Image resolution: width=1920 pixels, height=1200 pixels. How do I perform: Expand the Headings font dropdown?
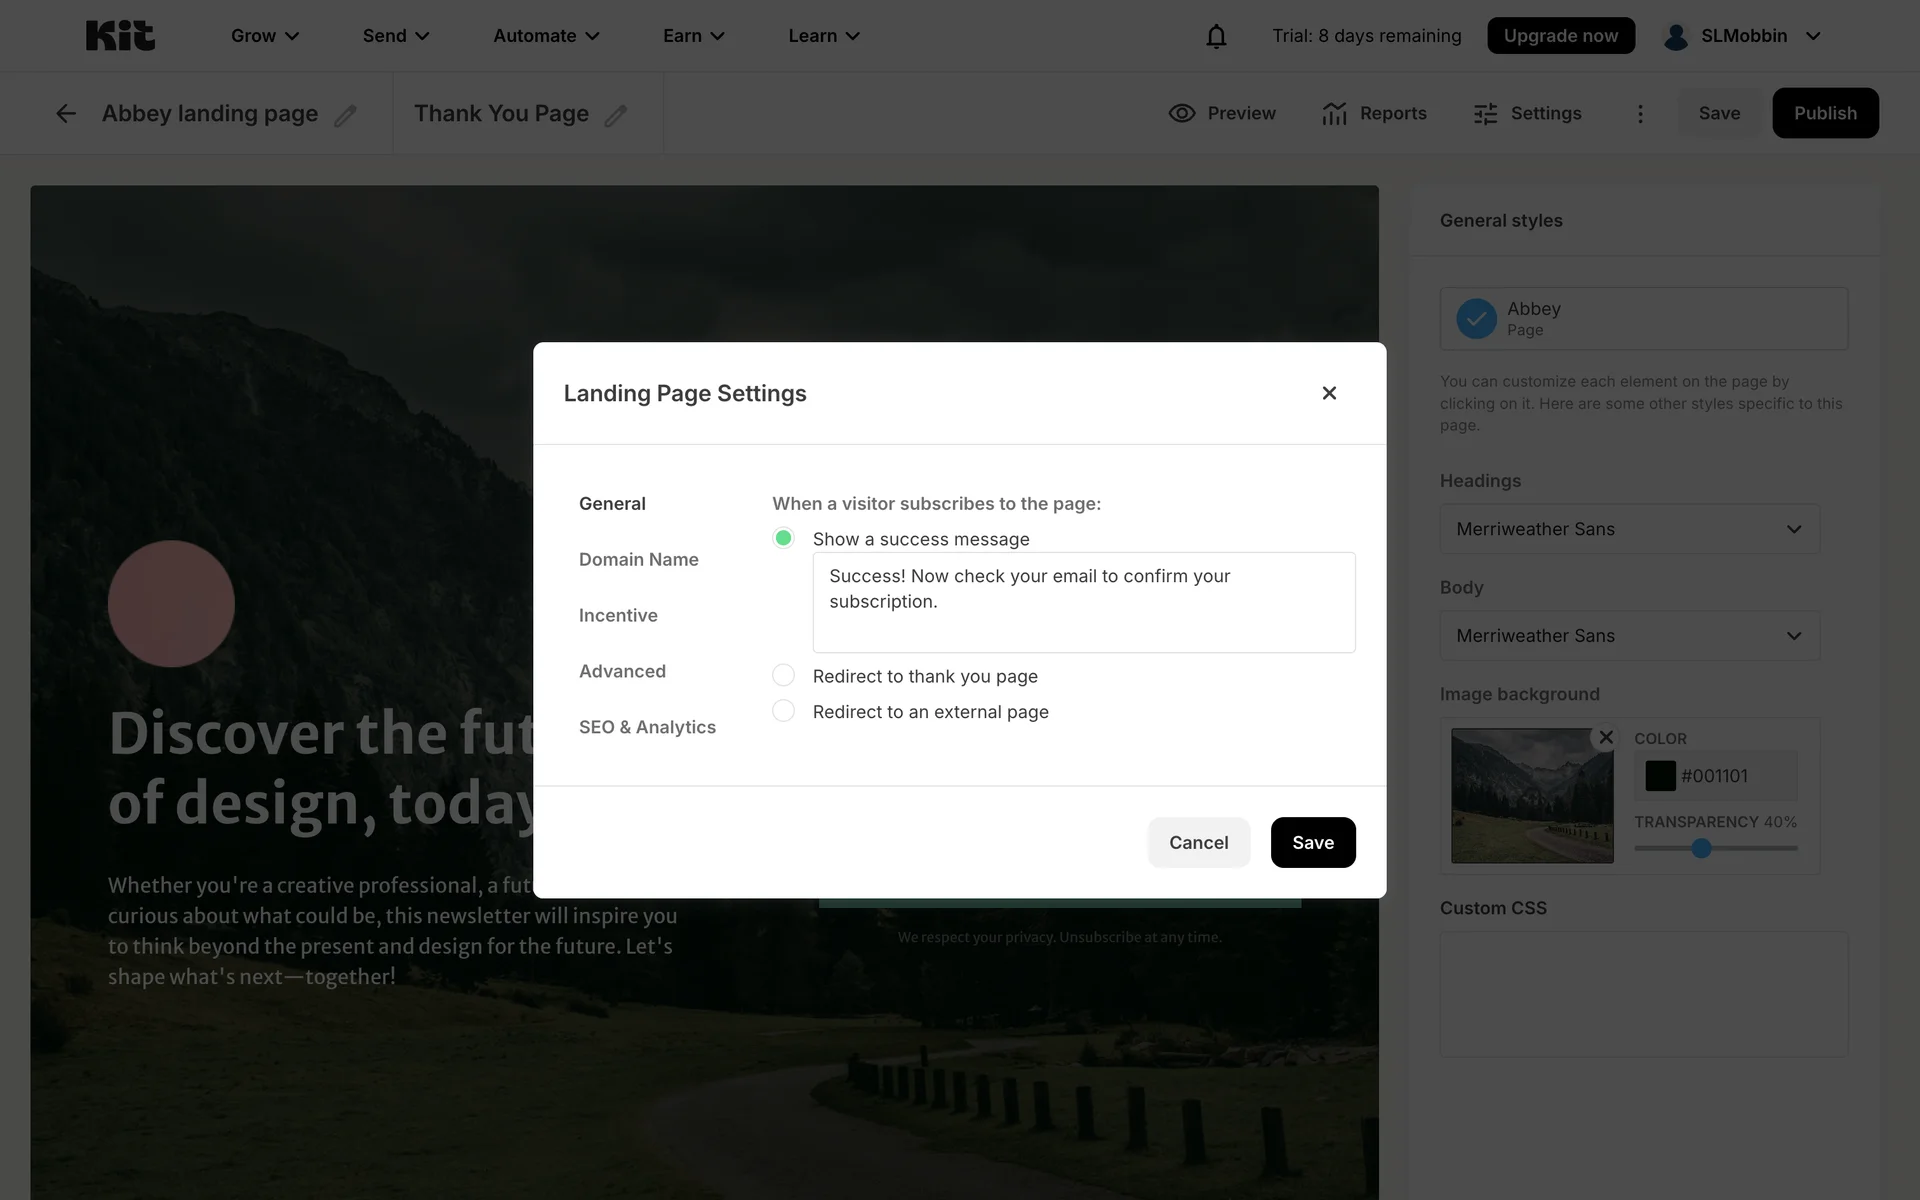[x=1629, y=529]
